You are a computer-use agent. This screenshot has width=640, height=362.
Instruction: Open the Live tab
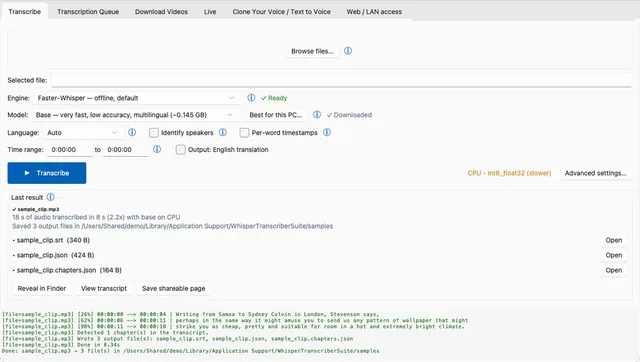click(x=210, y=12)
